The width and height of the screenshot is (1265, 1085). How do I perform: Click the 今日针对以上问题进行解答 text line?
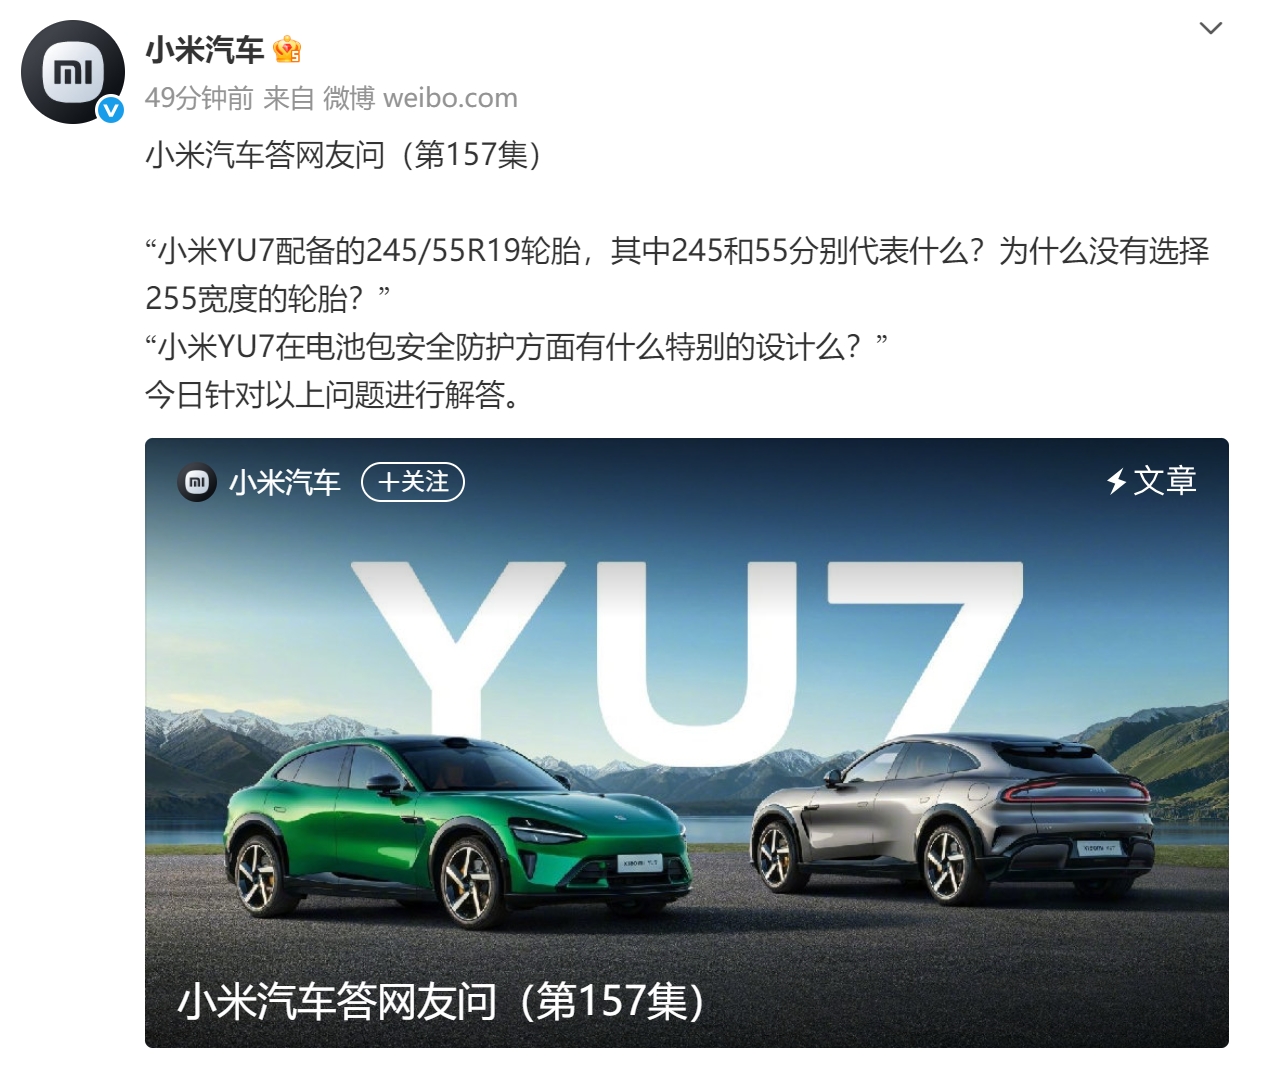point(333,395)
